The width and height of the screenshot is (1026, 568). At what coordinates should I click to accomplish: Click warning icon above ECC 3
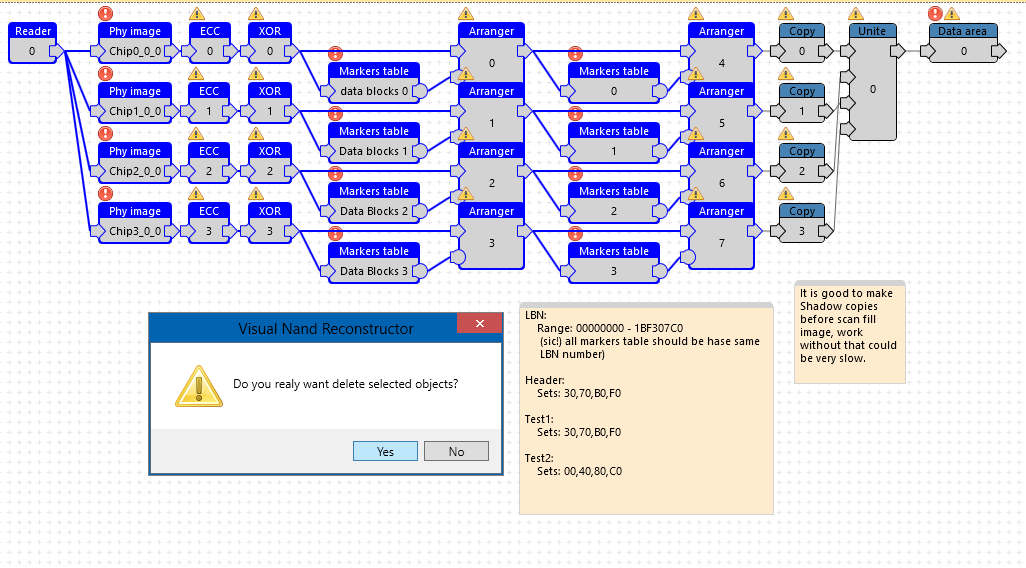point(196,194)
